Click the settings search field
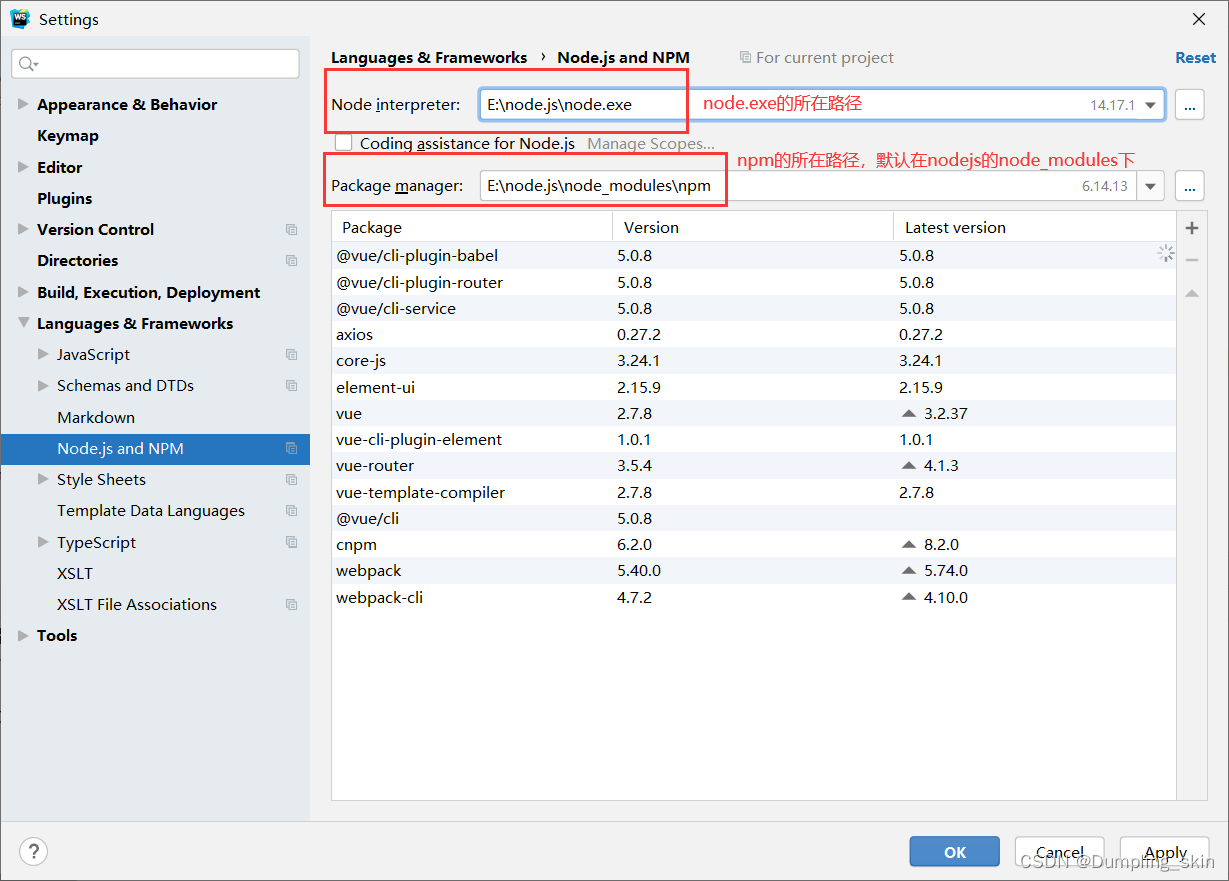This screenshot has height=881, width=1229. [155, 64]
